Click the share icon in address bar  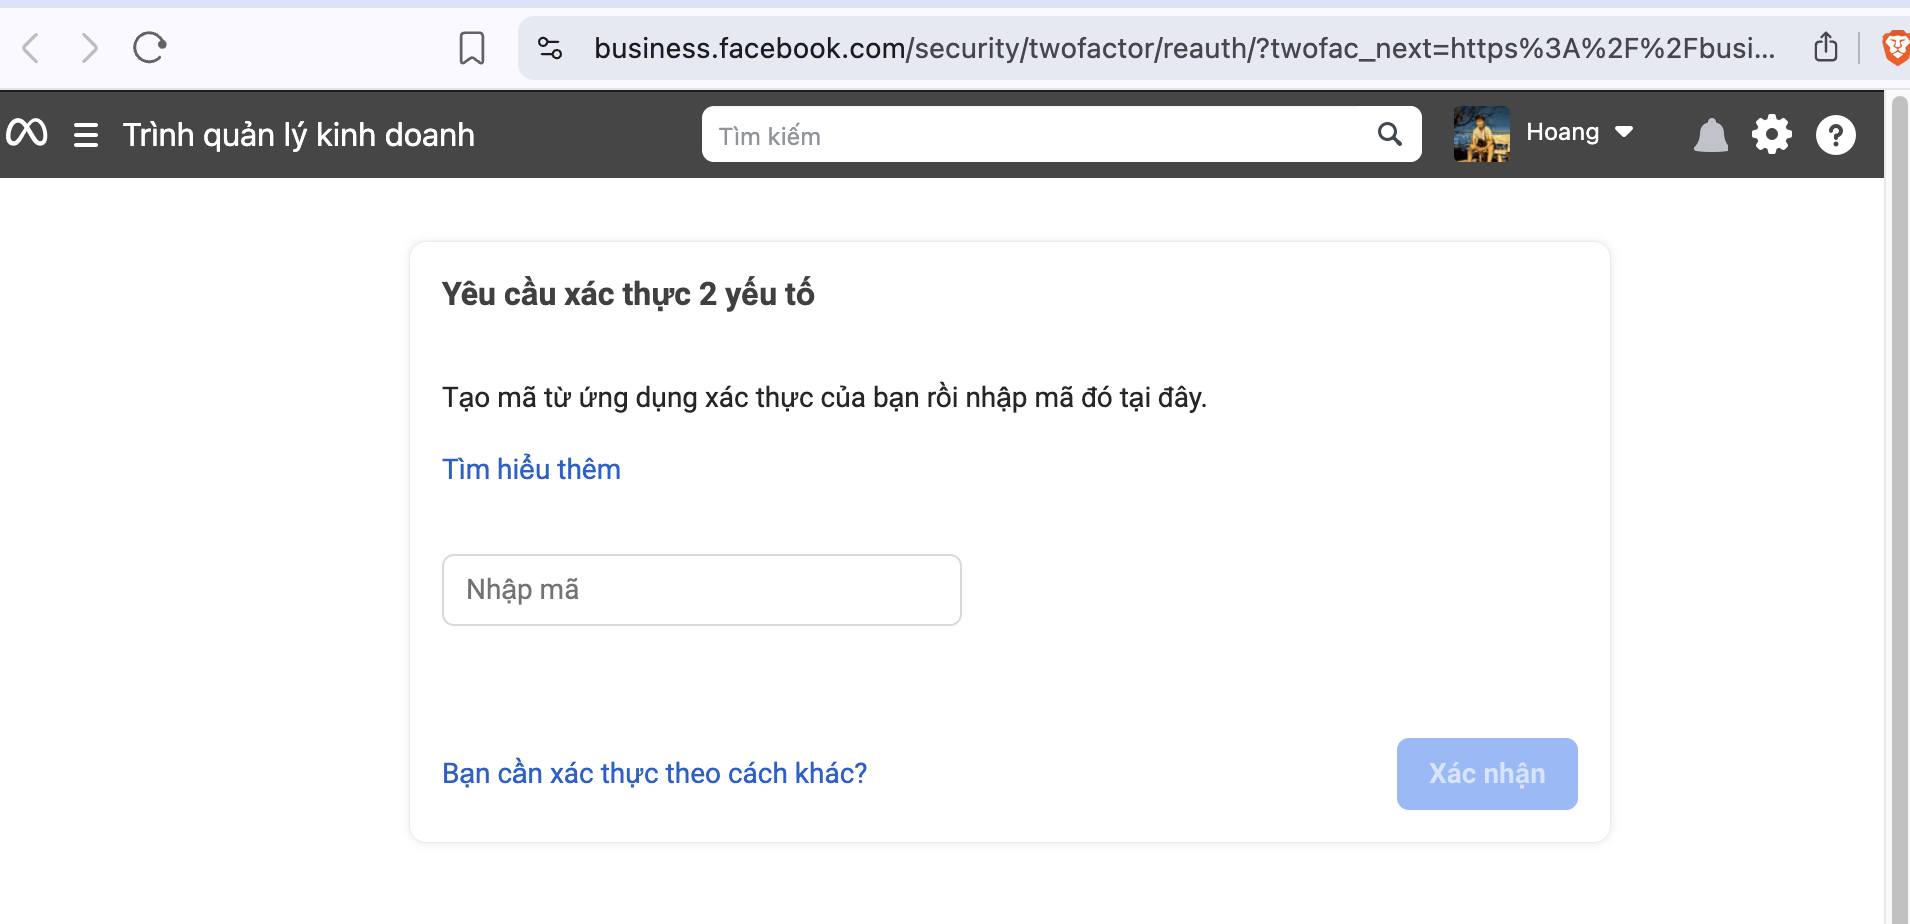[1826, 47]
